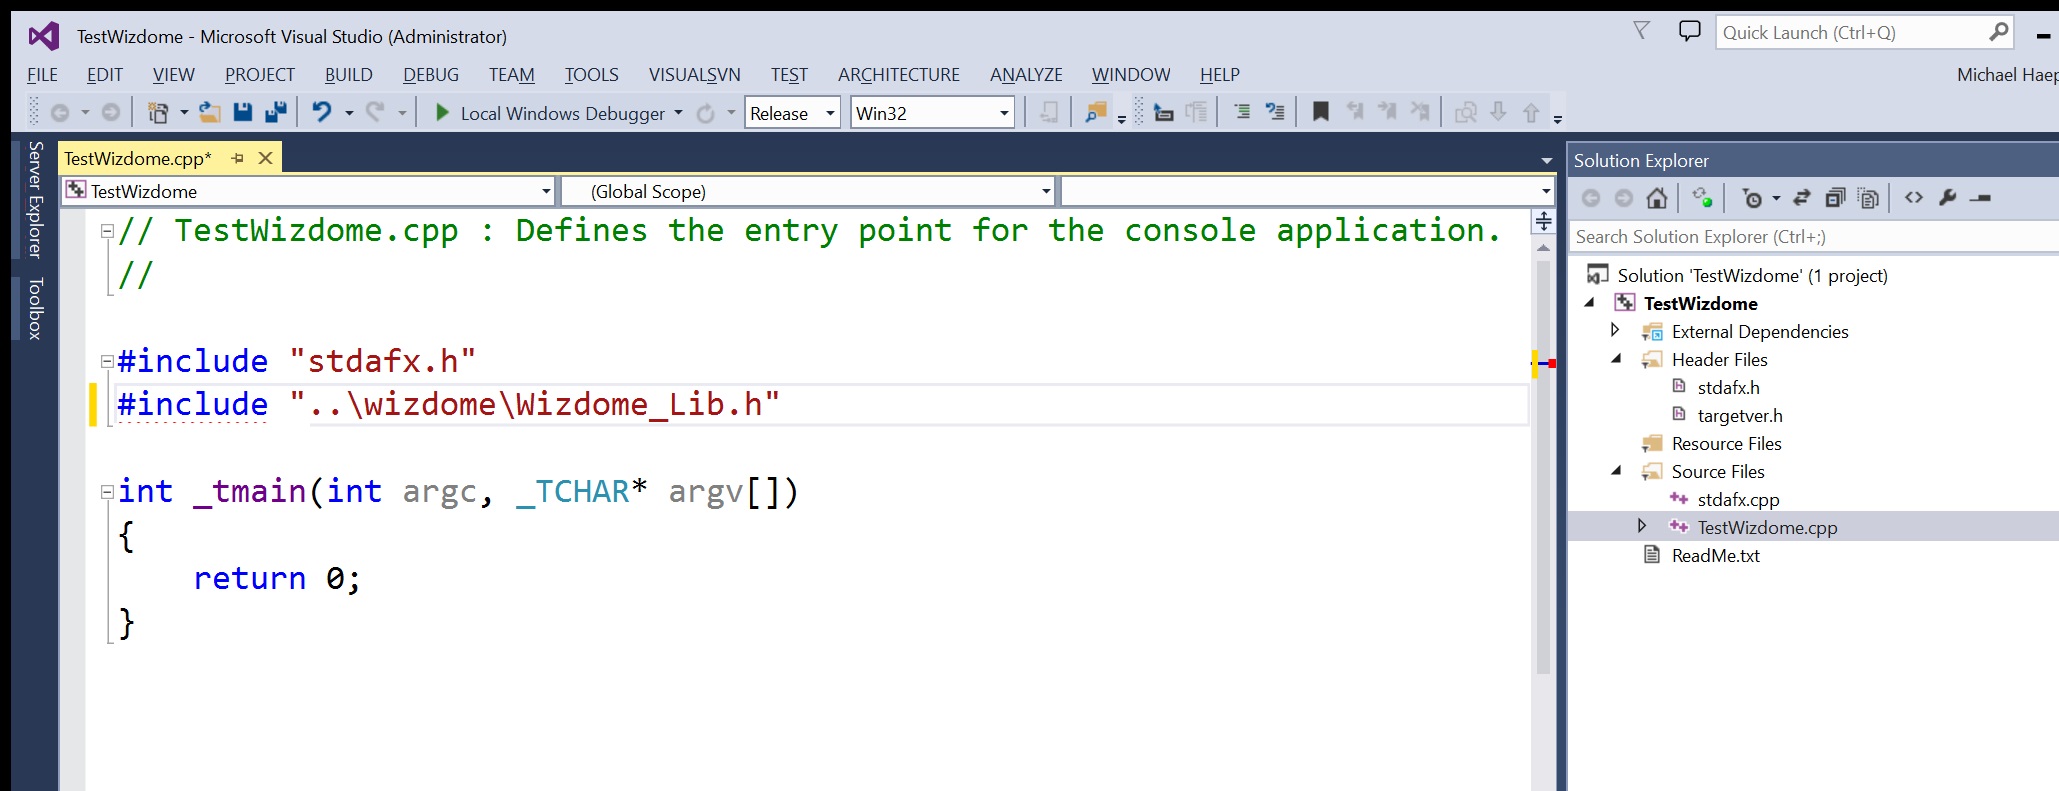Click the Comment Selection icon
The width and height of the screenshot is (2059, 791).
click(1242, 113)
